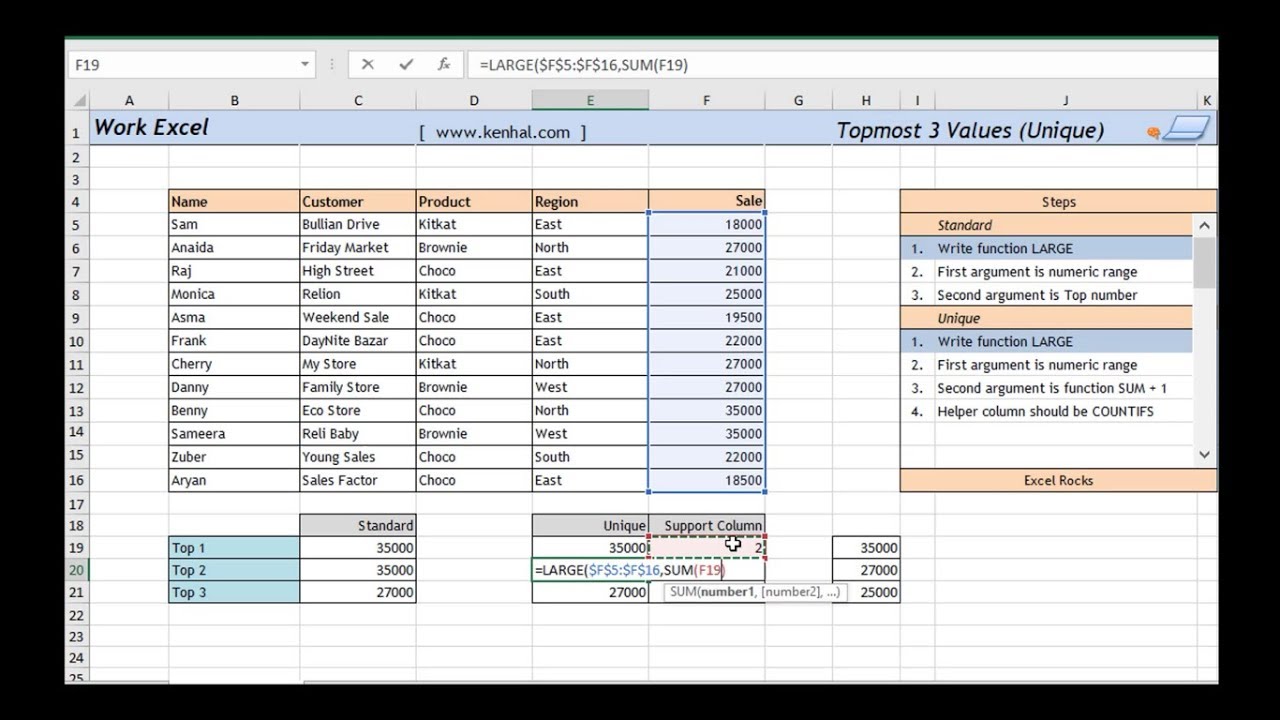Screen dimensions: 1280x720
Task: Select row 20 header
Action: tap(77, 570)
